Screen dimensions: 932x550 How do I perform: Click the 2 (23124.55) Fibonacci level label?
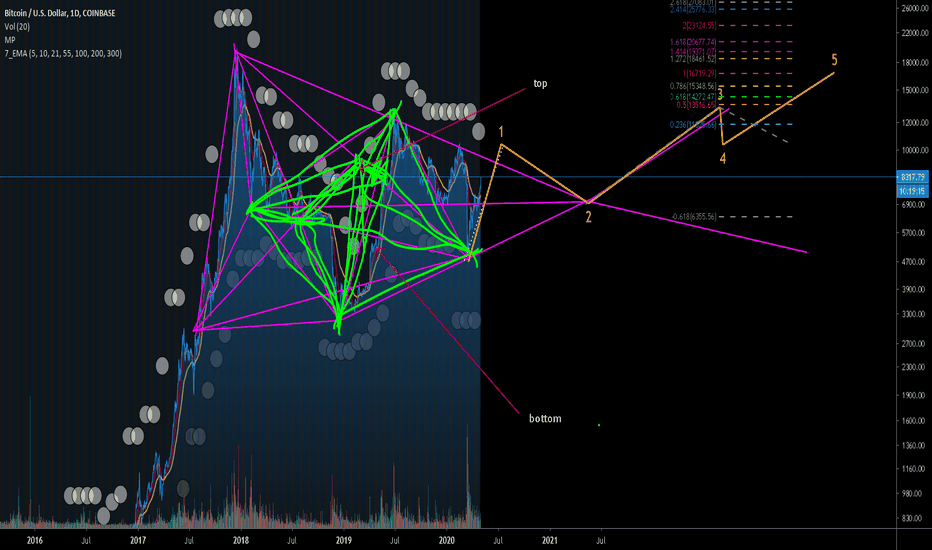[700, 26]
